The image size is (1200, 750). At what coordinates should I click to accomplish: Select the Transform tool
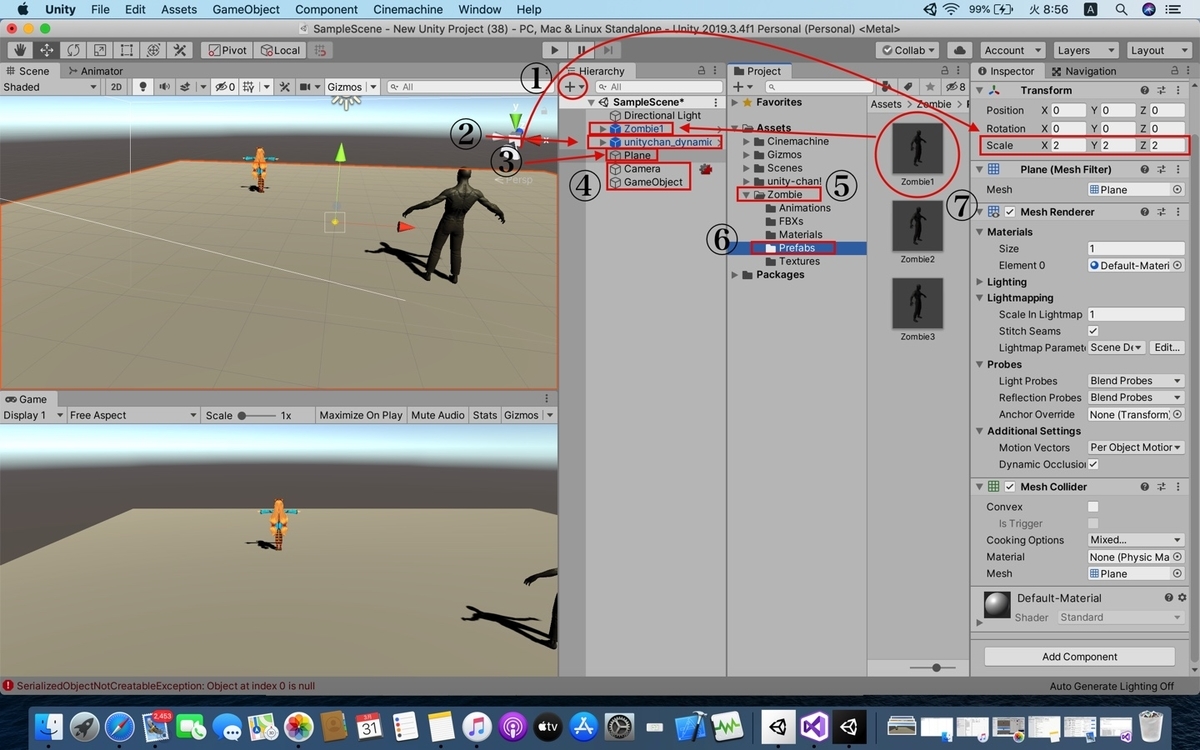click(154, 50)
